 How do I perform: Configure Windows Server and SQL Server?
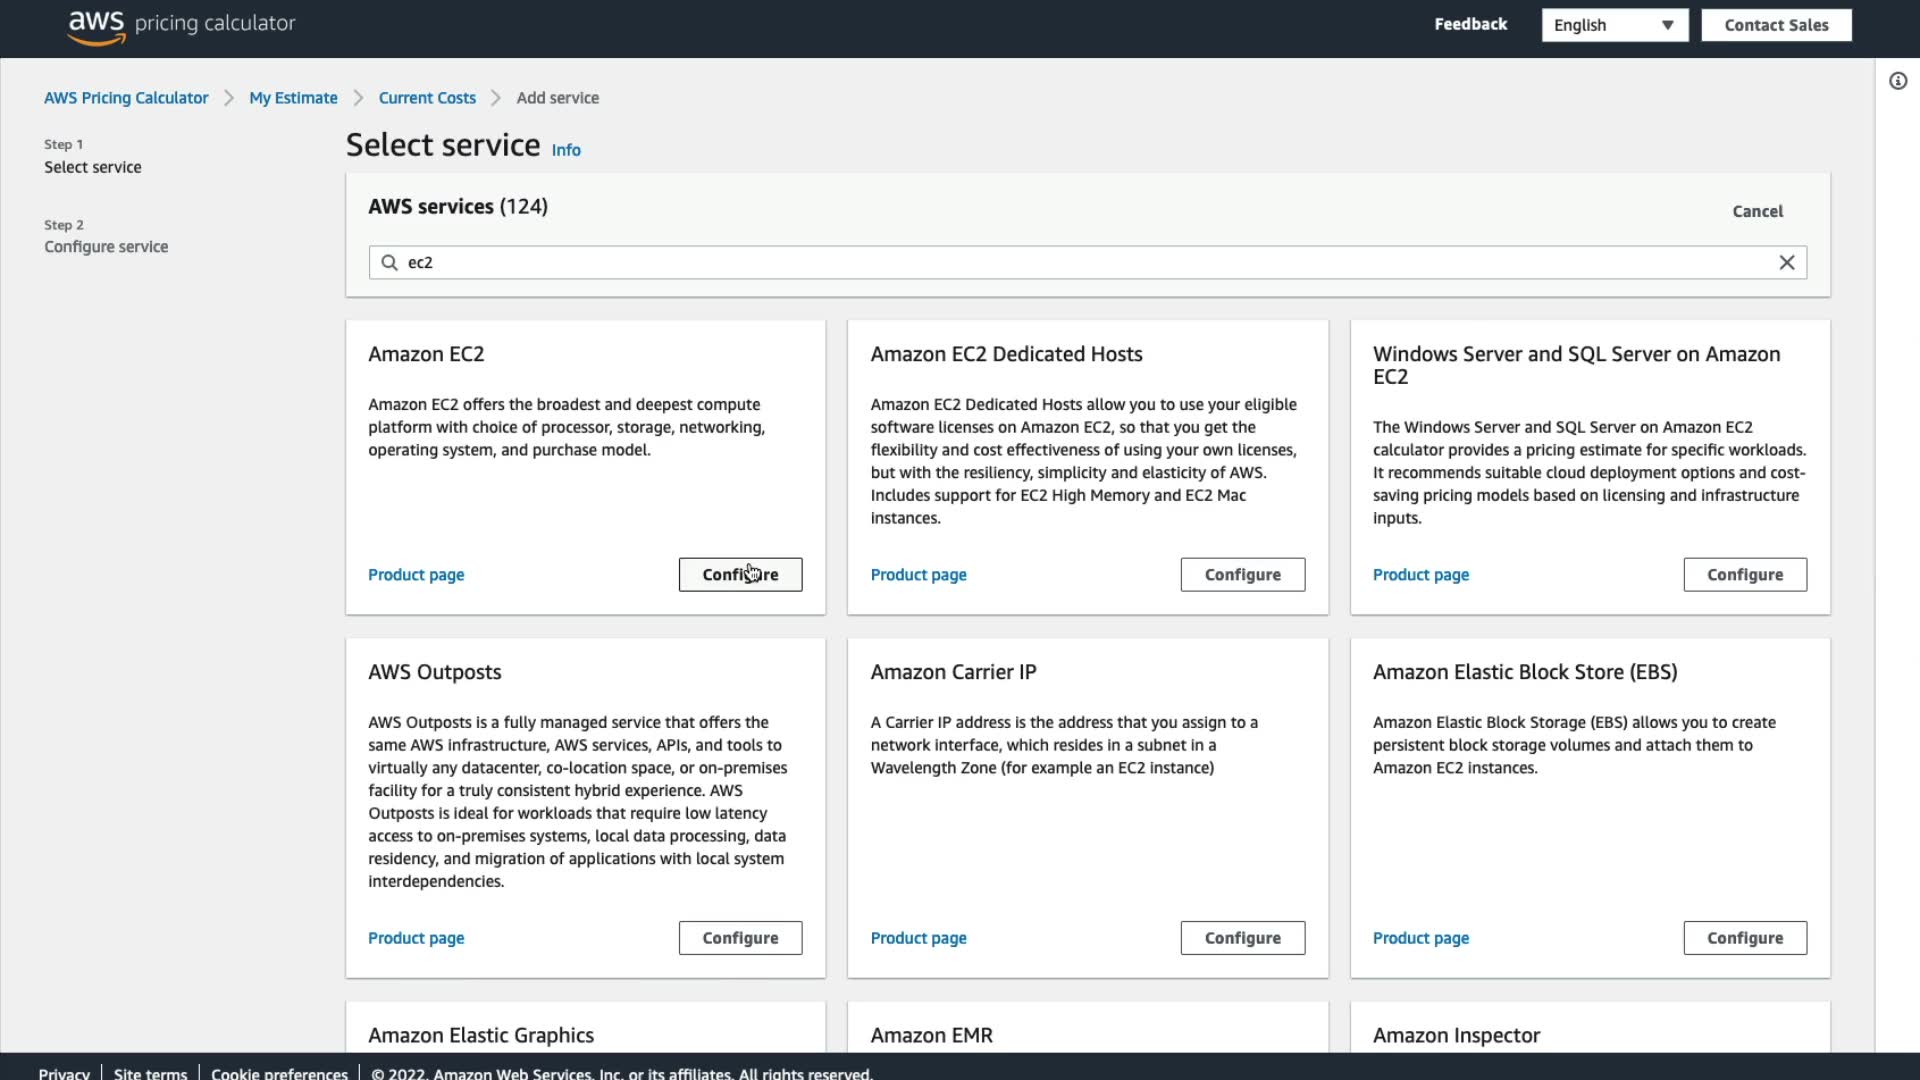pos(1744,575)
